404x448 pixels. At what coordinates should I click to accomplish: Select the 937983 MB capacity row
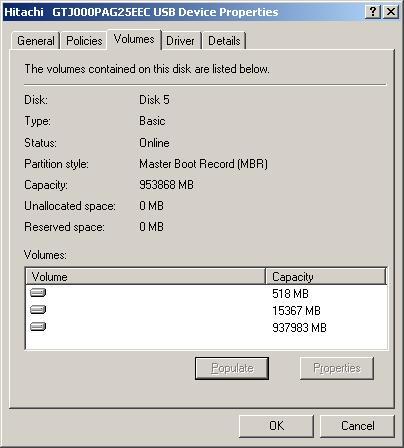tap(206, 327)
